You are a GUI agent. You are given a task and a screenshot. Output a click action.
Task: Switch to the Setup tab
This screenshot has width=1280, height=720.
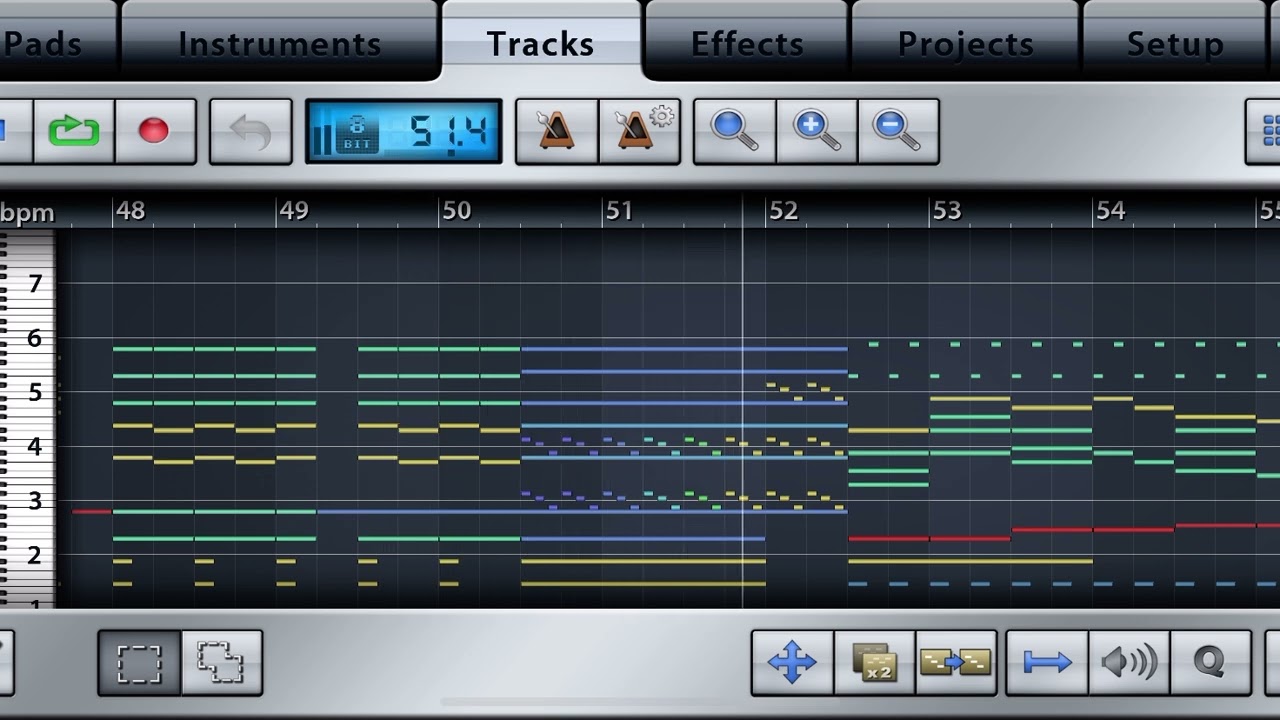pyautogui.click(x=1175, y=44)
